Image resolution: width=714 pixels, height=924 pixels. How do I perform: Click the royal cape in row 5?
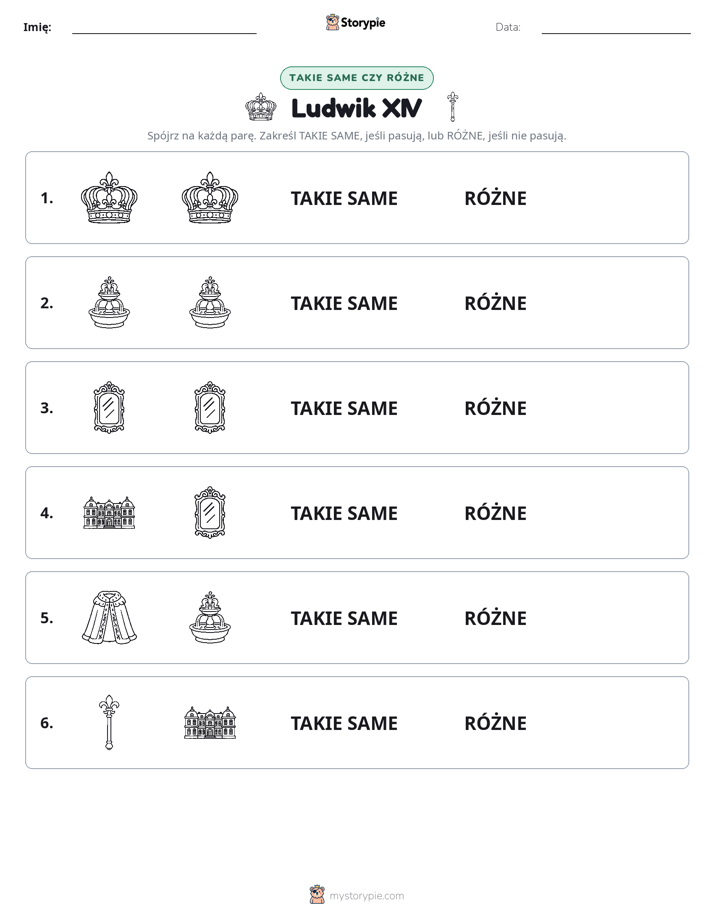tap(109, 618)
